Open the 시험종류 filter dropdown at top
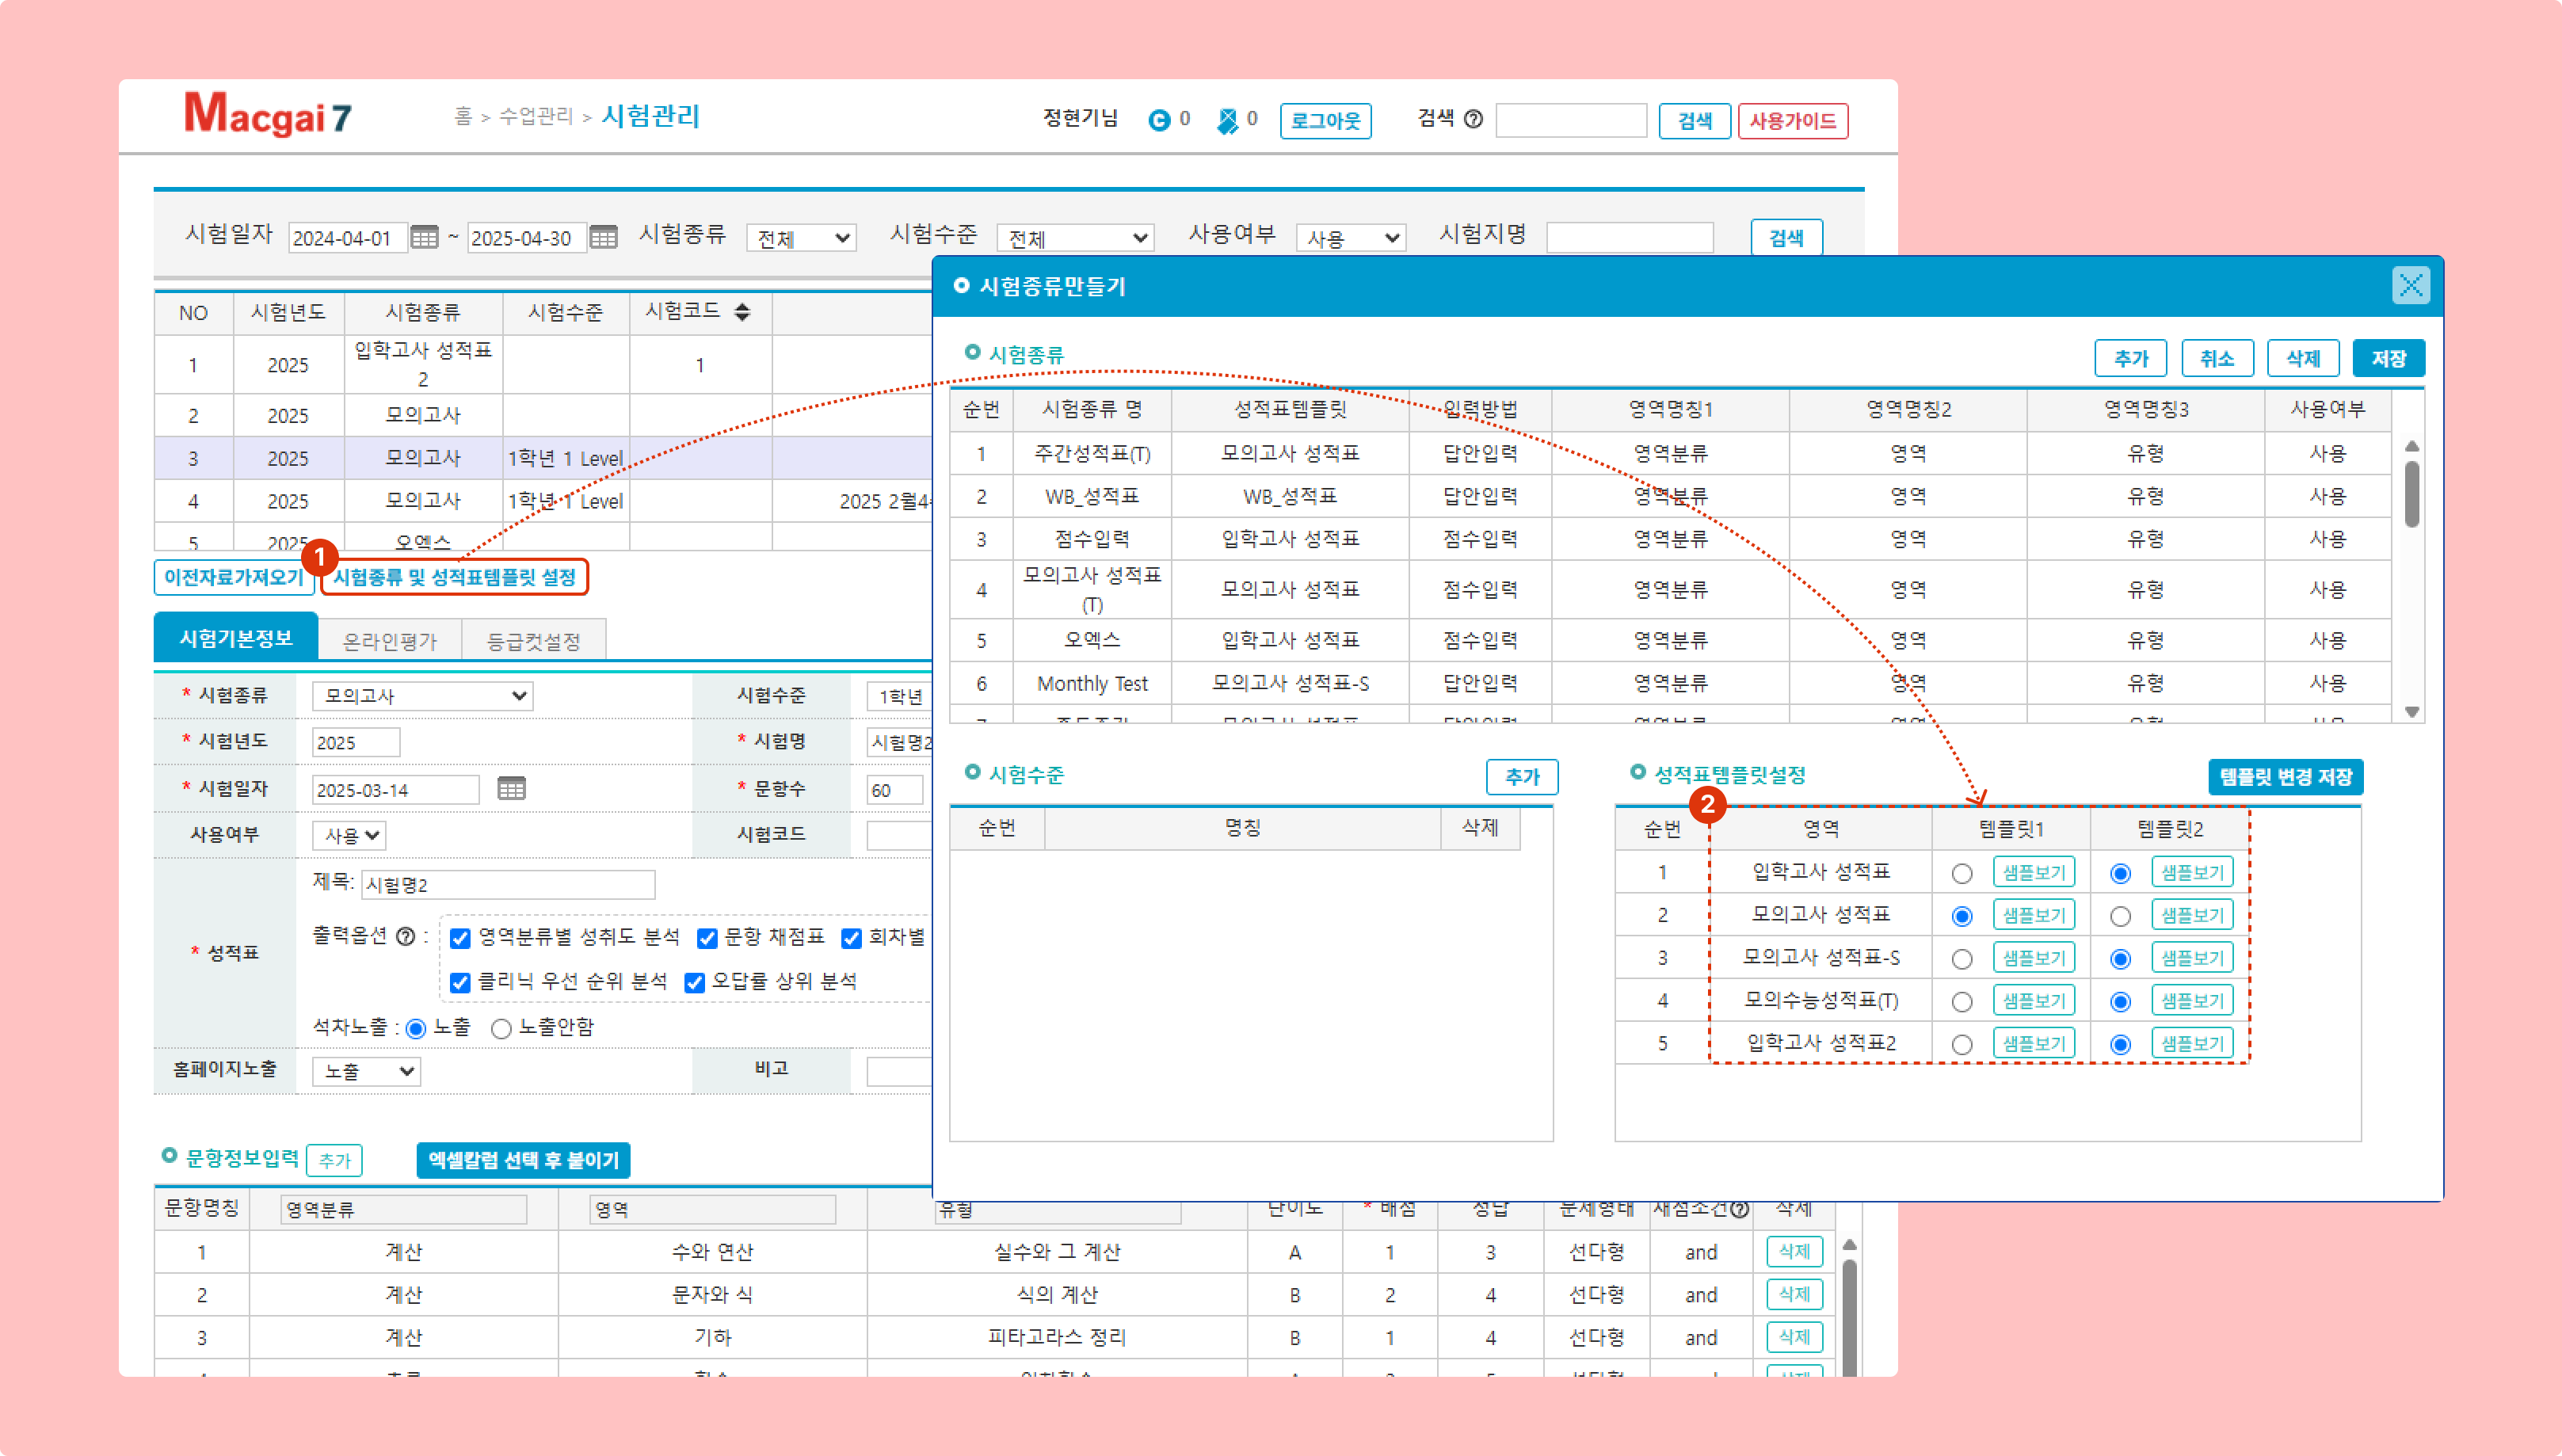2562x1456 pixels. (802, 238)
